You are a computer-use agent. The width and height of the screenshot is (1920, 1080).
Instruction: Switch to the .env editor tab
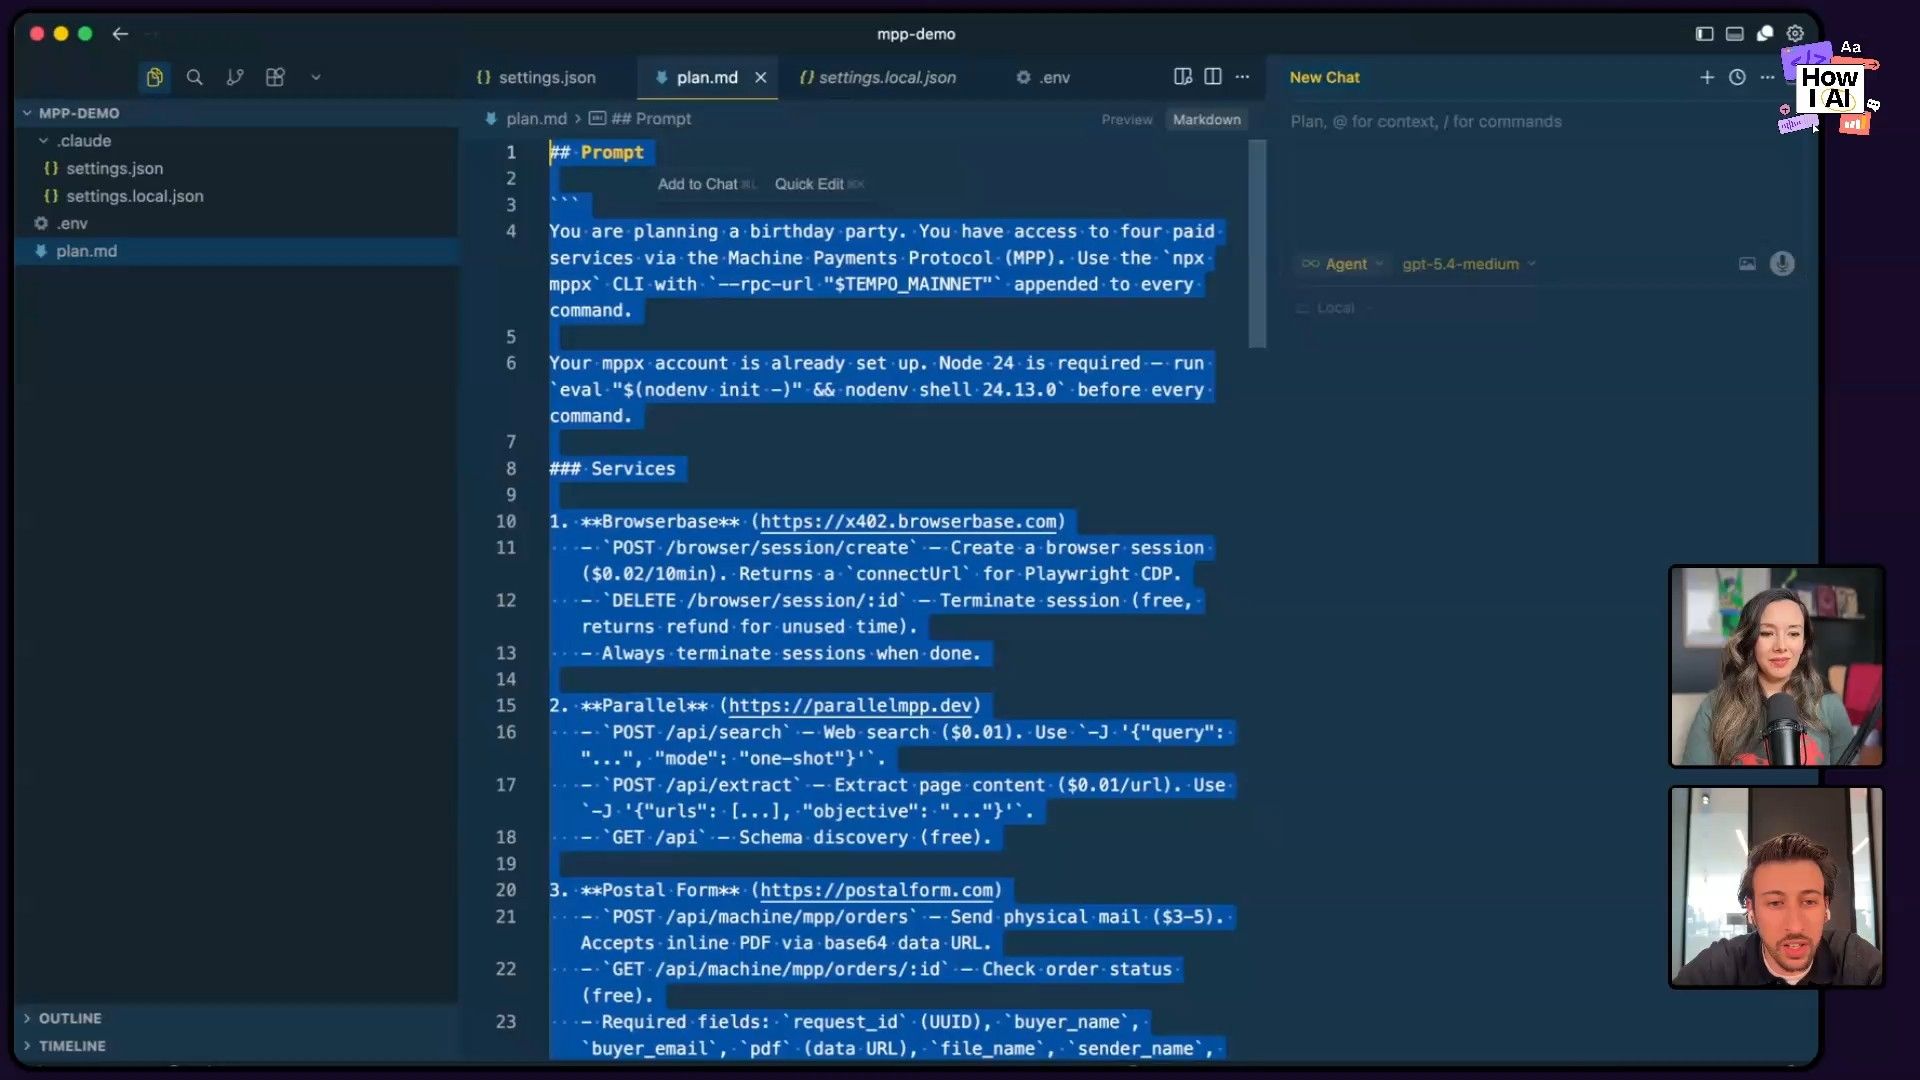click(1043, 77)
